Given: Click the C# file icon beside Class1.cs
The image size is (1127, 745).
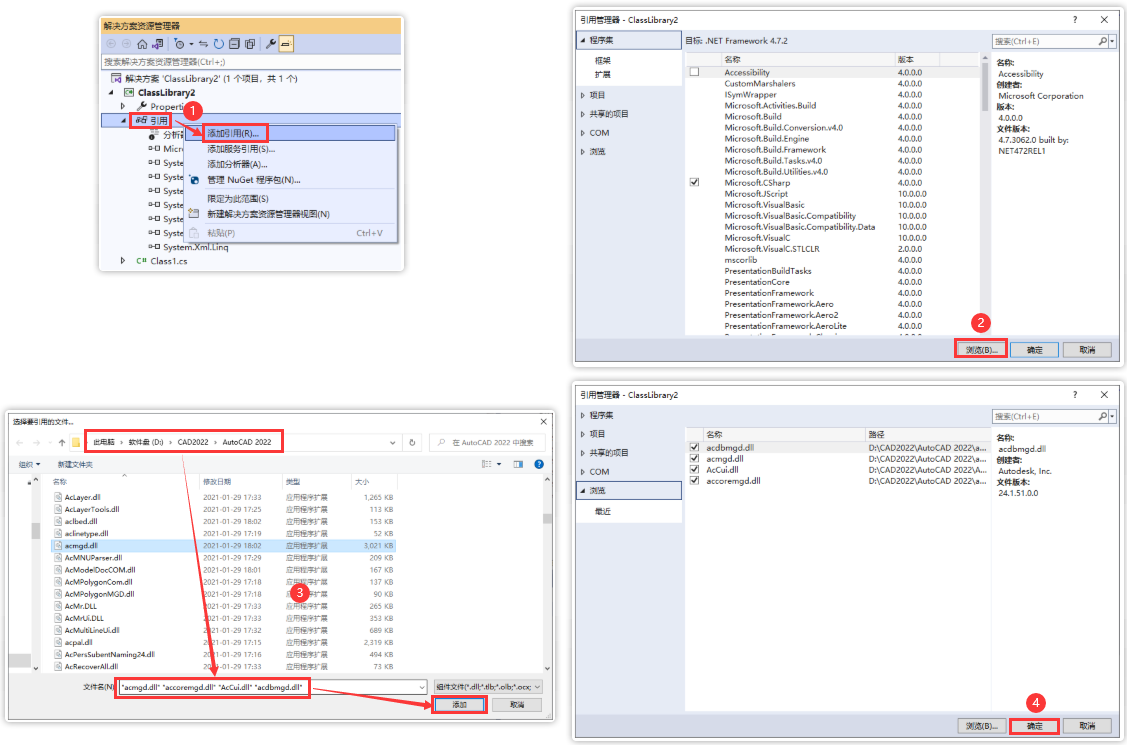Looking at the screenshot, I should (142, 261).
